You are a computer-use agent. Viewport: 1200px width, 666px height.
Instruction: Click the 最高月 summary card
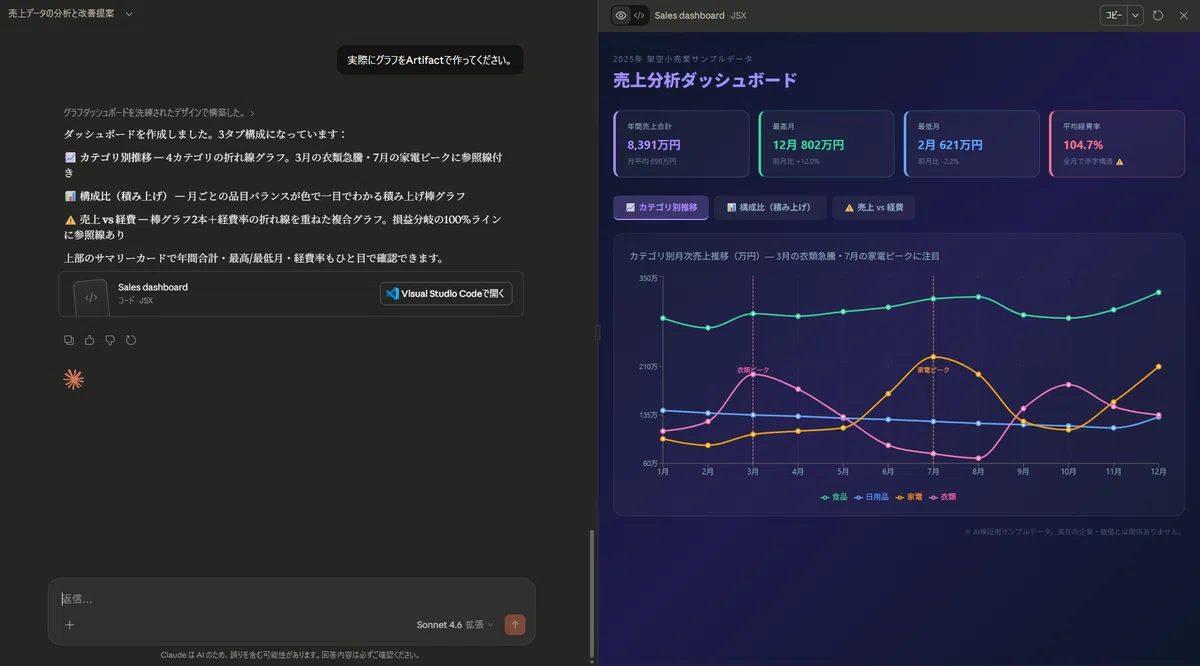pos(826,144)
